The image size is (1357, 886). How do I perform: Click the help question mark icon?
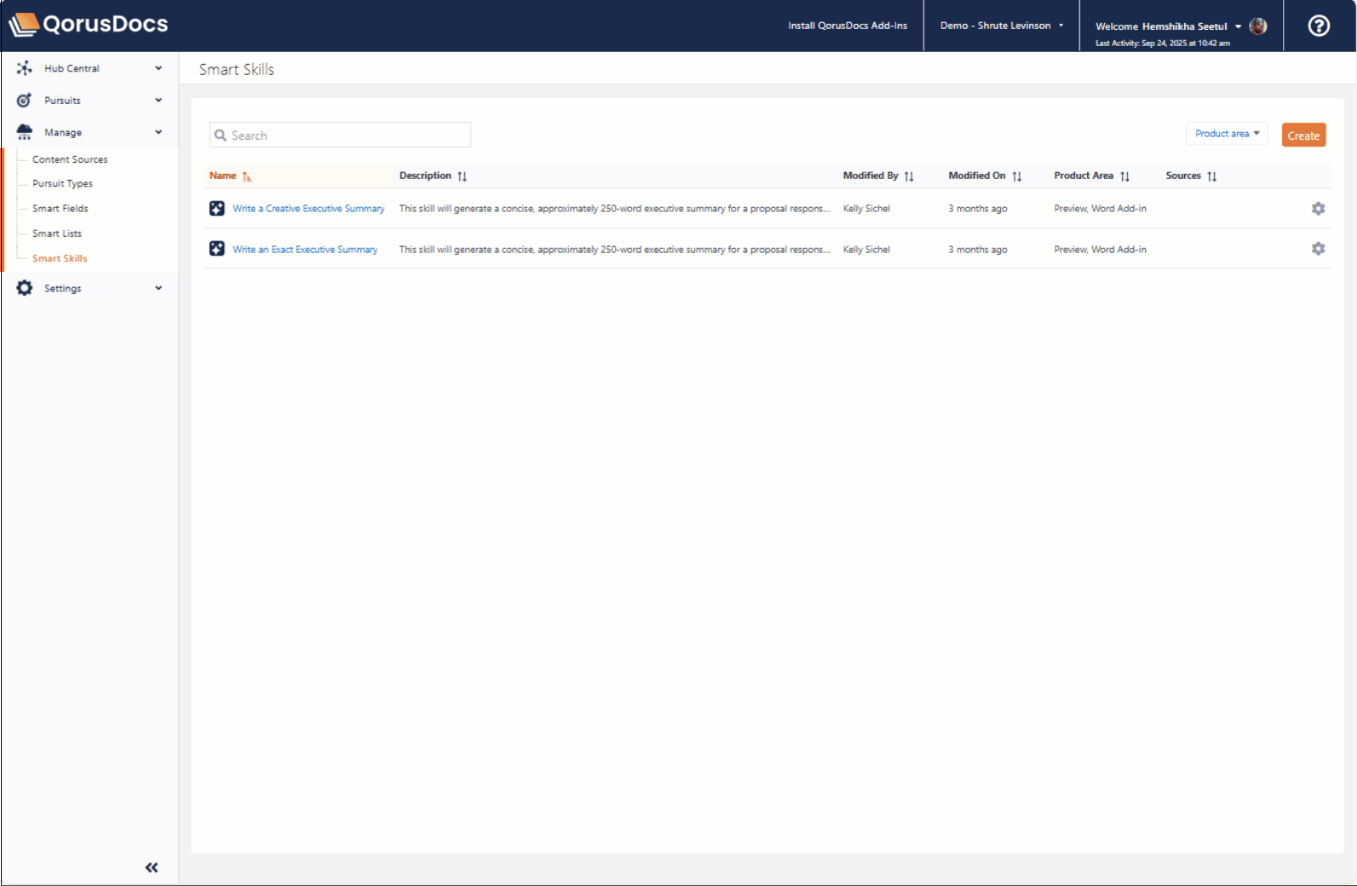tap(1318, 27)
